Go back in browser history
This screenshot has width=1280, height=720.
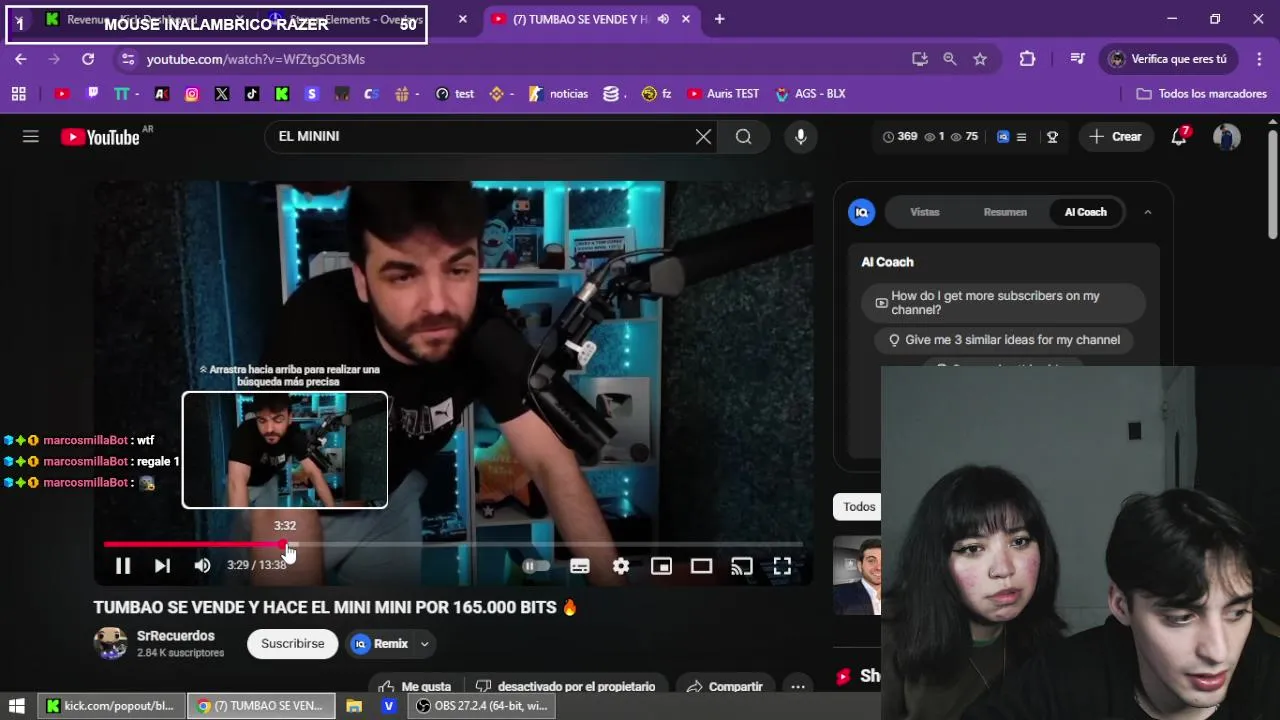click(21, 59)
